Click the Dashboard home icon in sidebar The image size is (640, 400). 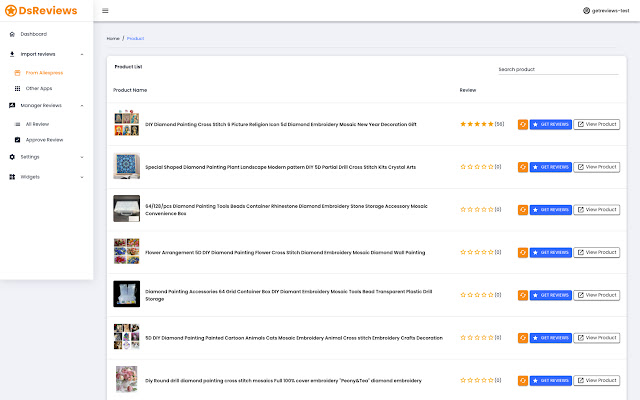[x=11, y=34]
